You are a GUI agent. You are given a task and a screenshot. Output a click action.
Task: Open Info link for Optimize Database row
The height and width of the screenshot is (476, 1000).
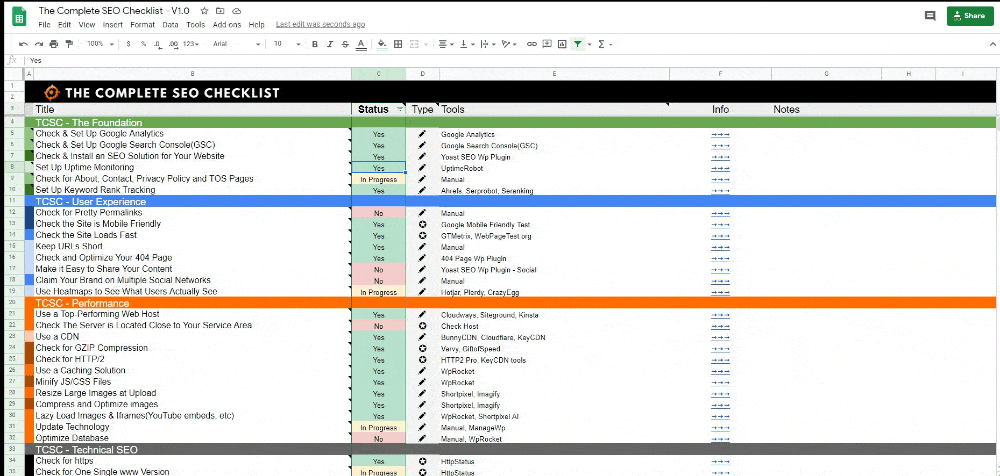(720, 438)
